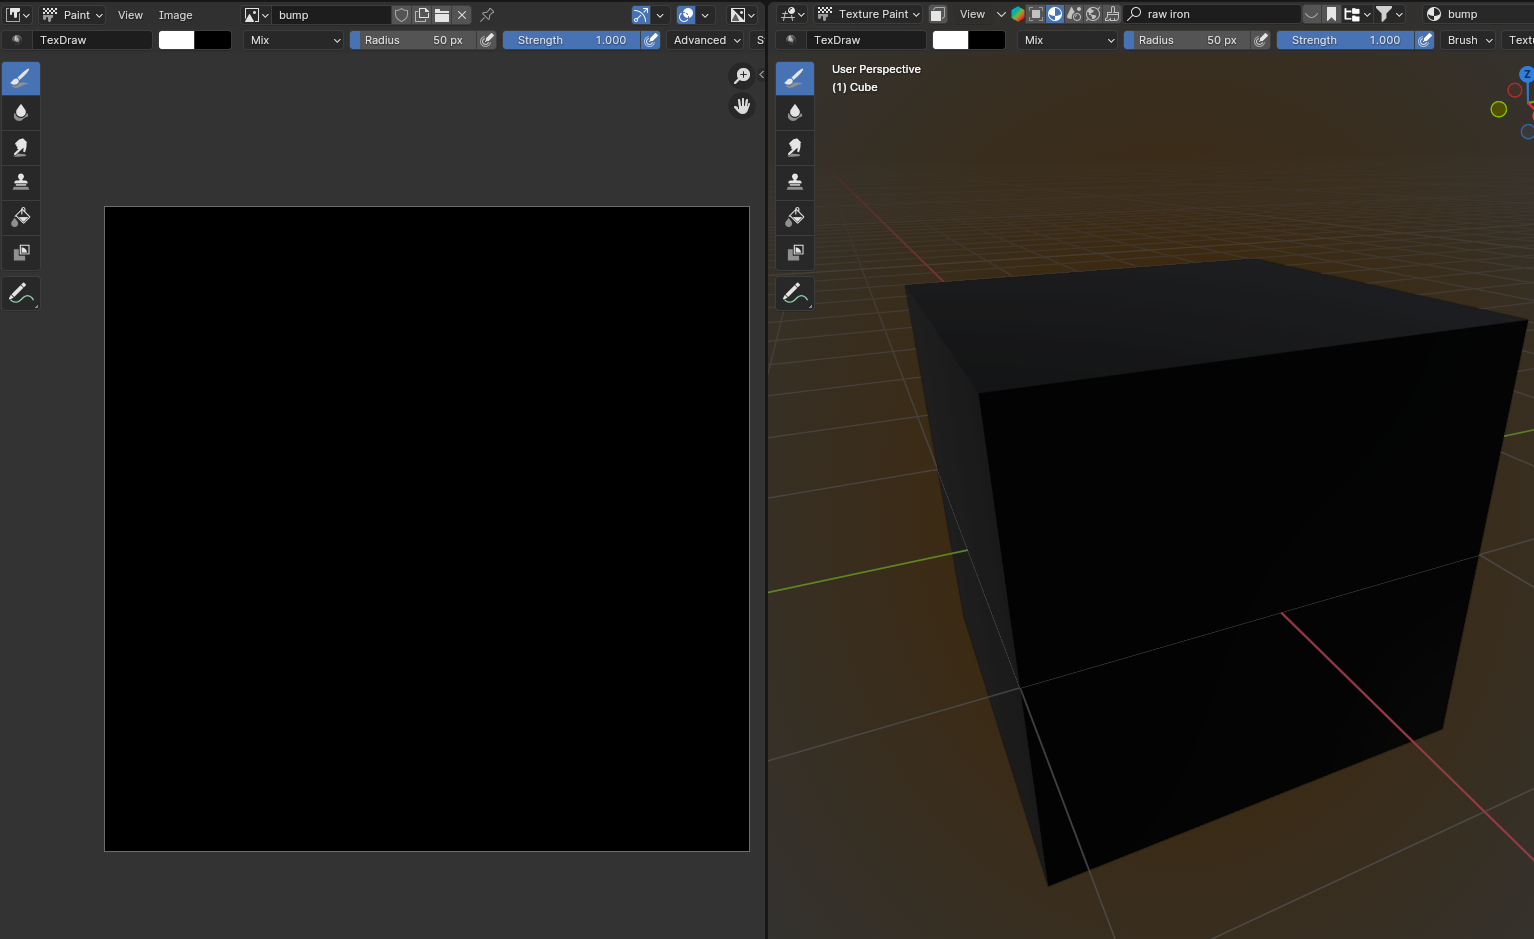This screenshot has width=1534, height=939.
Task: Open Mix blend dropdown in image editor
Action: click(295, 40)
